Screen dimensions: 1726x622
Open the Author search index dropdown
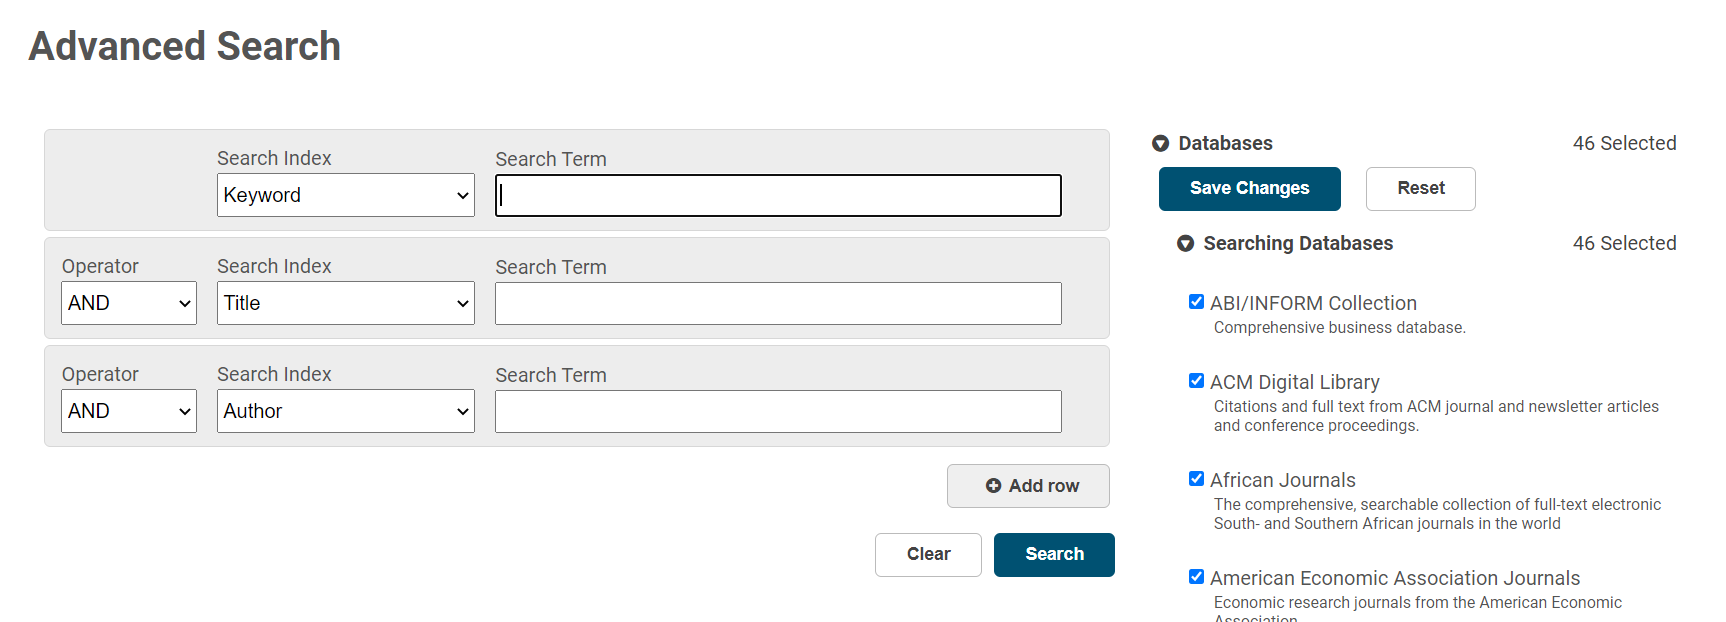[x=345, y=412]
